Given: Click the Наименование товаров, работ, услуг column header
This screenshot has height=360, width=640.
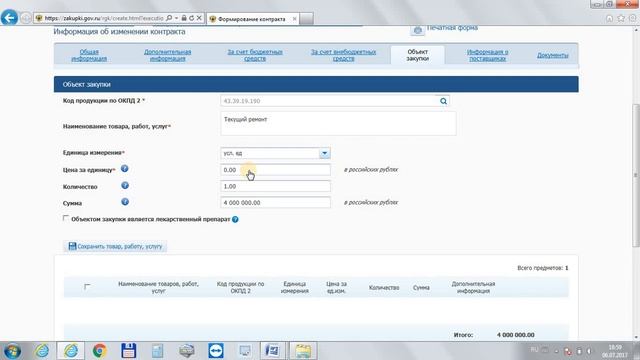Looking at the screenshot, I should point(158,287).
